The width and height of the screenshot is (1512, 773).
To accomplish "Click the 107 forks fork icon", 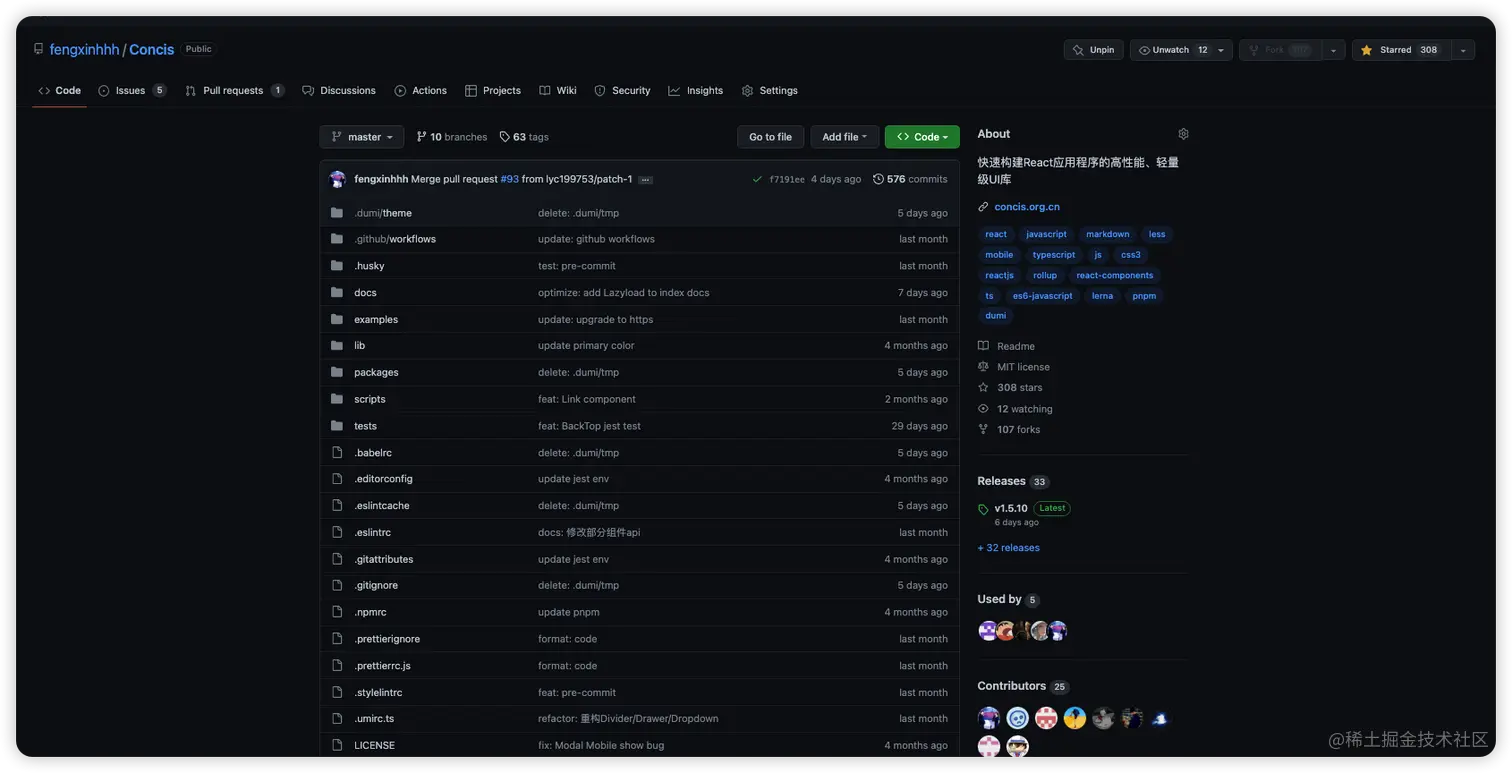I will click(x=983, y=429).
